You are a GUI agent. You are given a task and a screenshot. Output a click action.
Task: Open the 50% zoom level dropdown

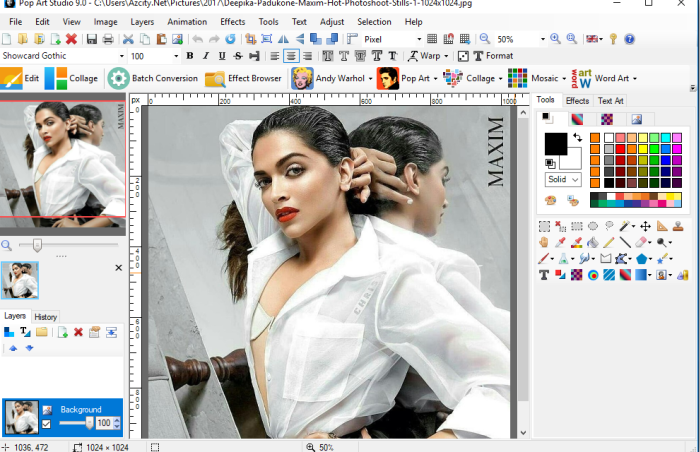pyautogui.click(x=542, y=39)
